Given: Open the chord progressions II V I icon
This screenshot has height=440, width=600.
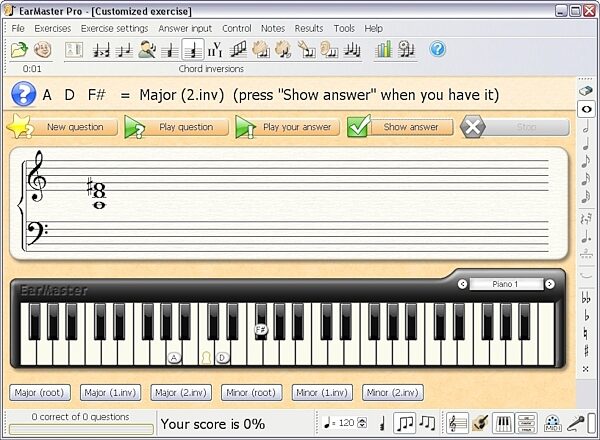Looking at the screenshot, I should coord(215,50).
